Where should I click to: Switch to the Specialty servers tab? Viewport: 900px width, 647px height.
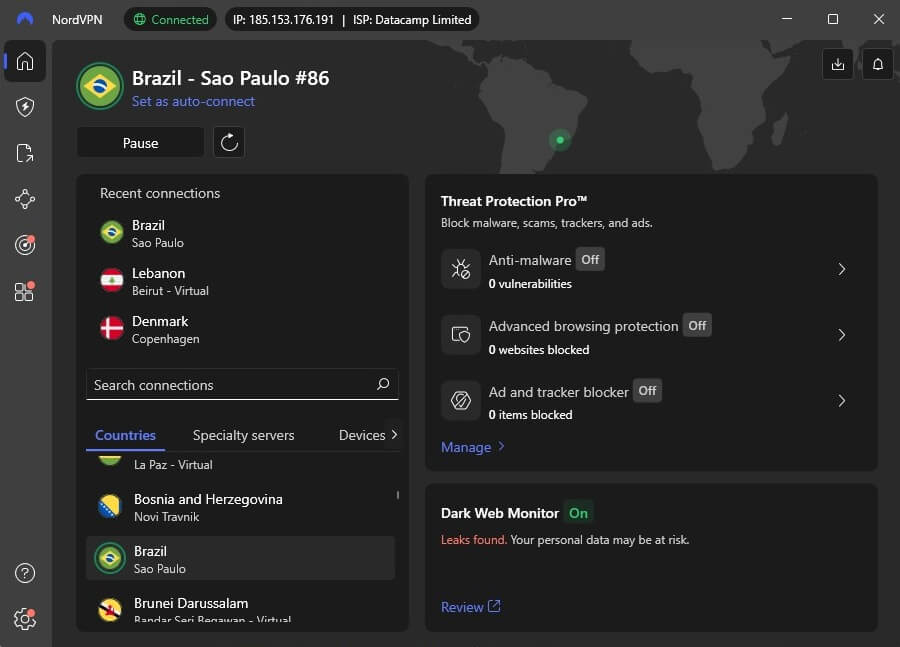[243, 435]
